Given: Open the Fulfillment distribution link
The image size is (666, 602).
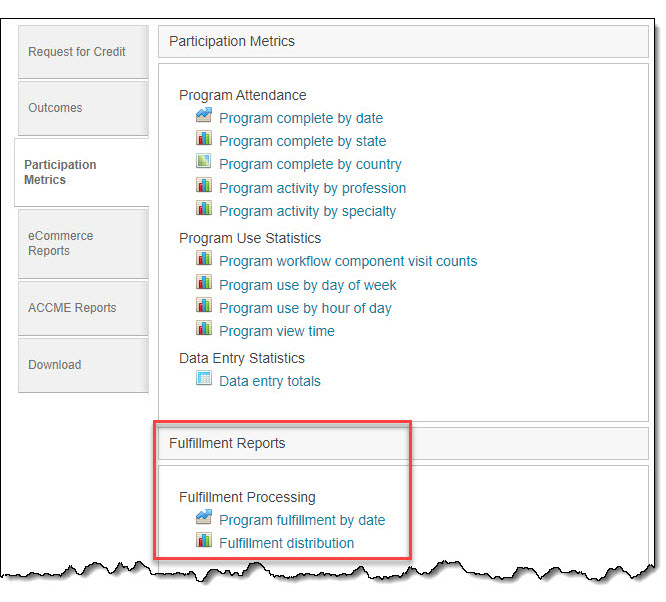Looking at the screenshot, I should click(x=286, y=543).
